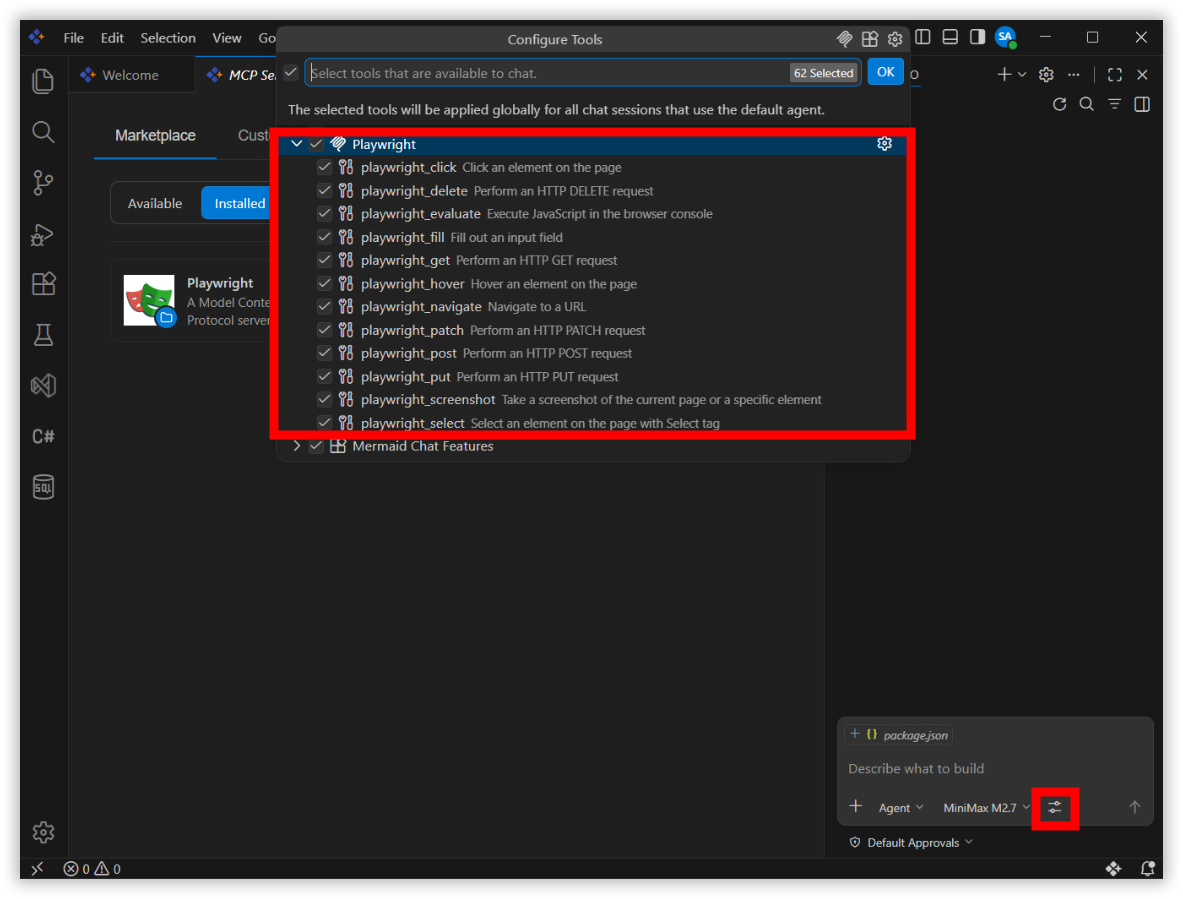Open the Testing flask view
The width and height of the screenshot is (1183, 899).
click(43, 335)
